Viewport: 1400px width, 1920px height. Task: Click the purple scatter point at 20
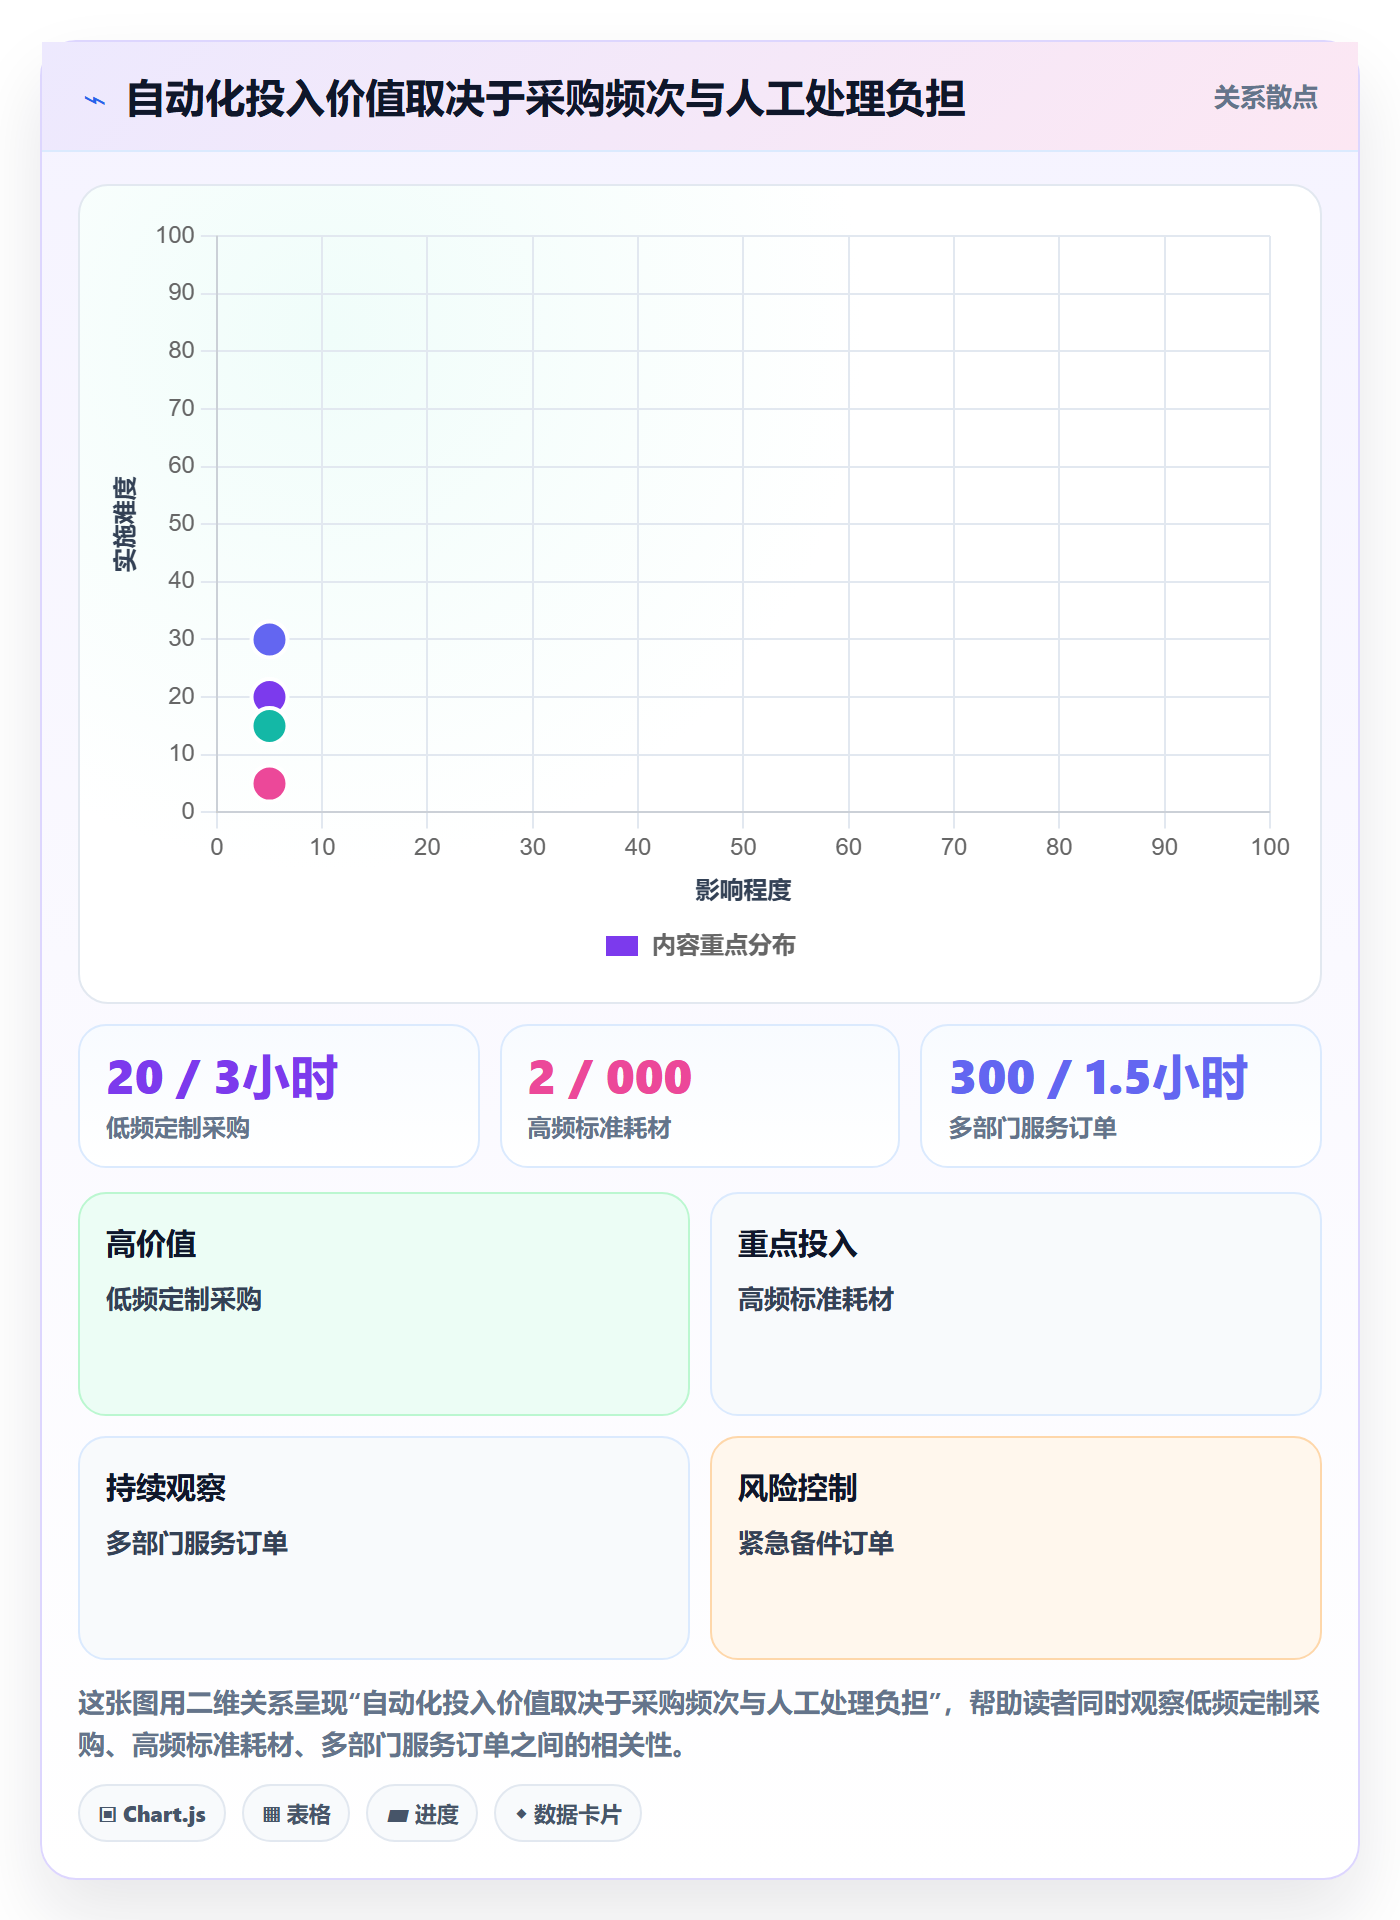click(269, 696)
